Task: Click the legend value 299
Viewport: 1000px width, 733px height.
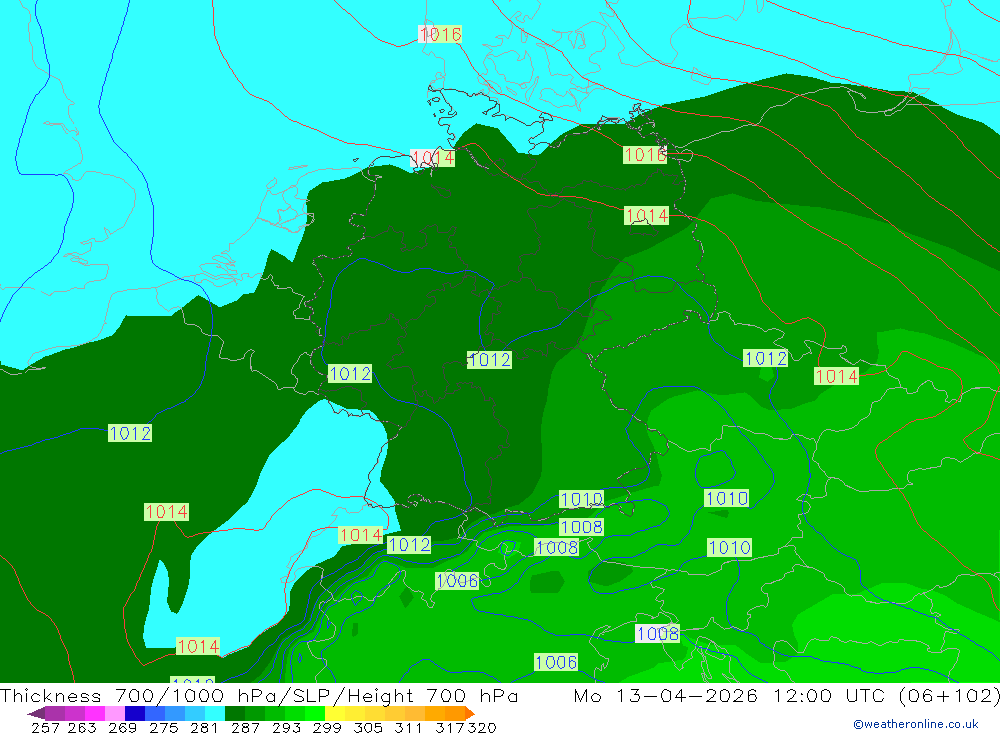Action: click(x=327, y=727)
